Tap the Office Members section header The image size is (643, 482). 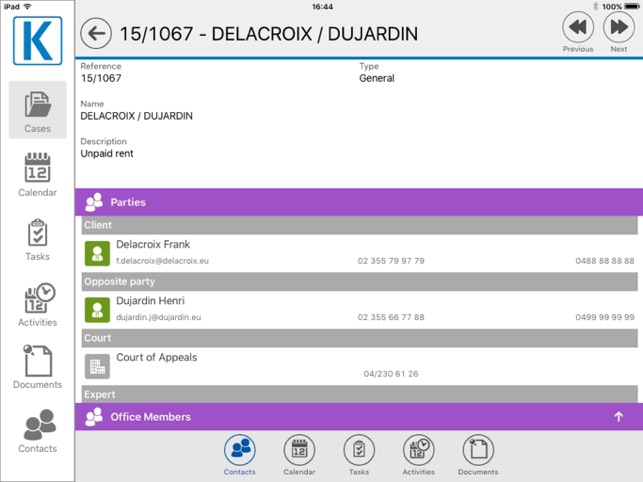359,417
